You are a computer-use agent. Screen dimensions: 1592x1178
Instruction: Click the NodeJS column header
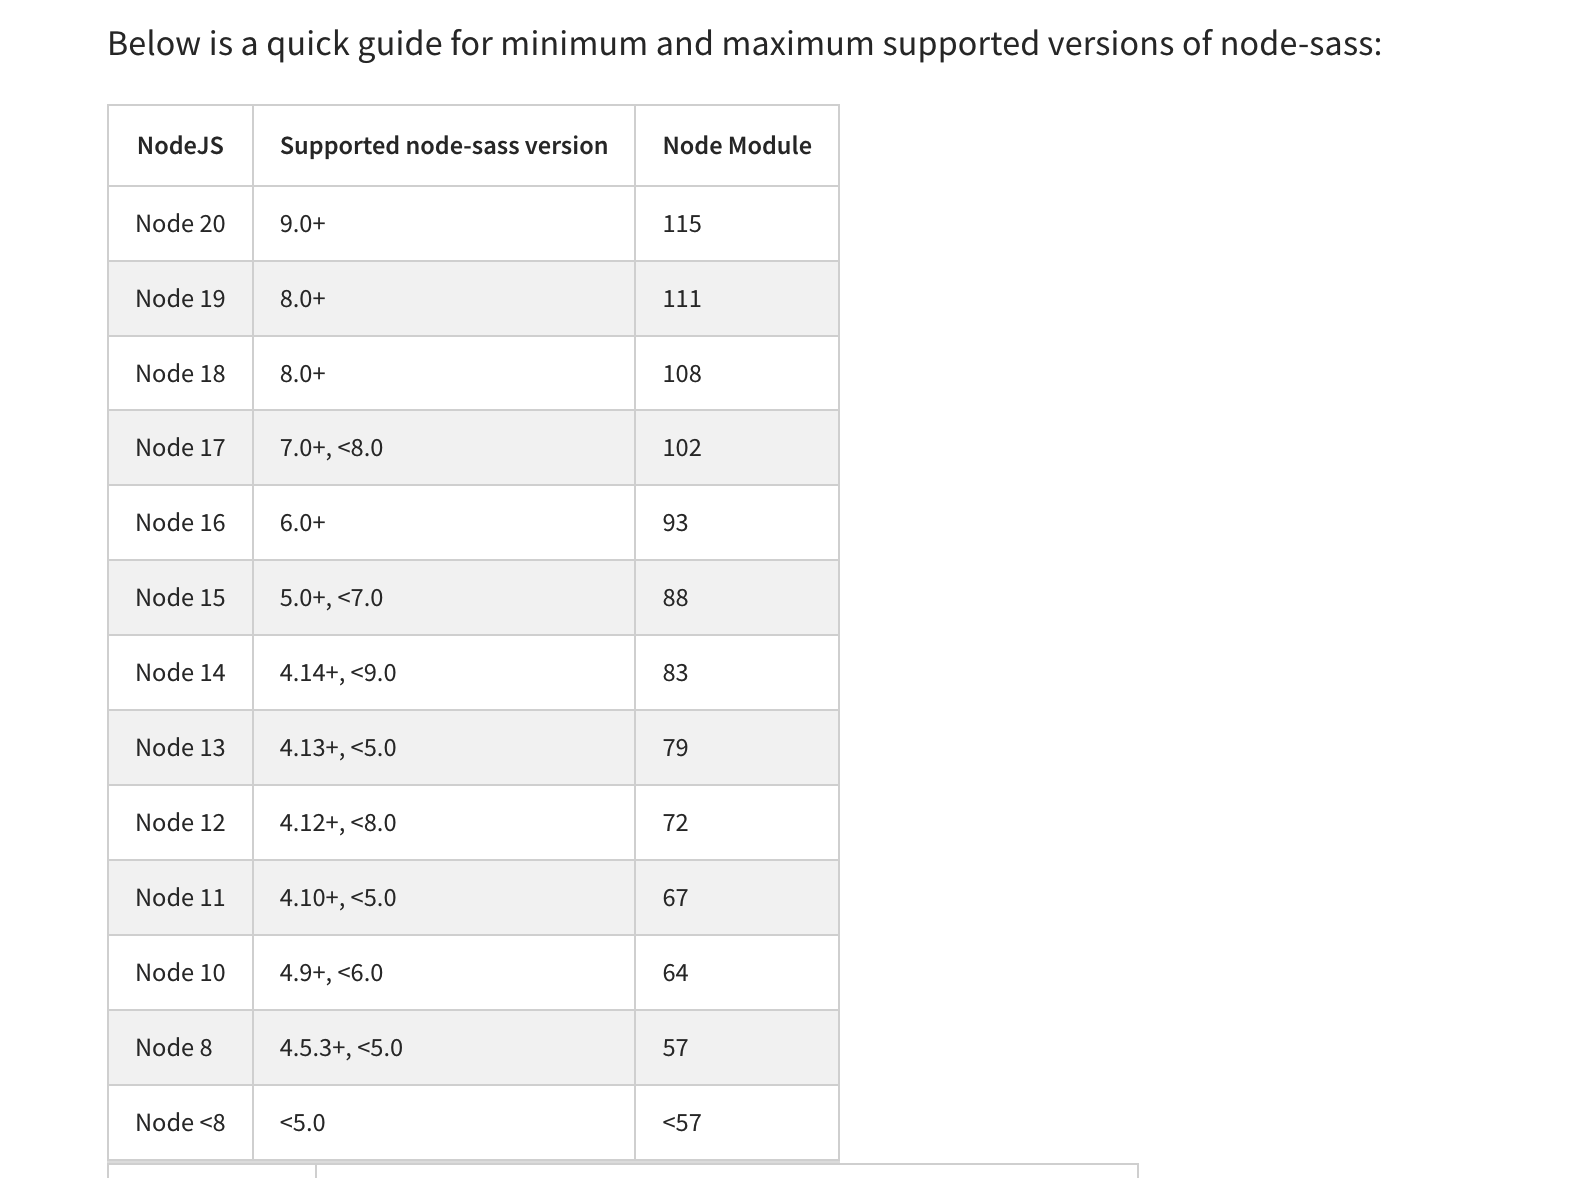tap(180, 146)
